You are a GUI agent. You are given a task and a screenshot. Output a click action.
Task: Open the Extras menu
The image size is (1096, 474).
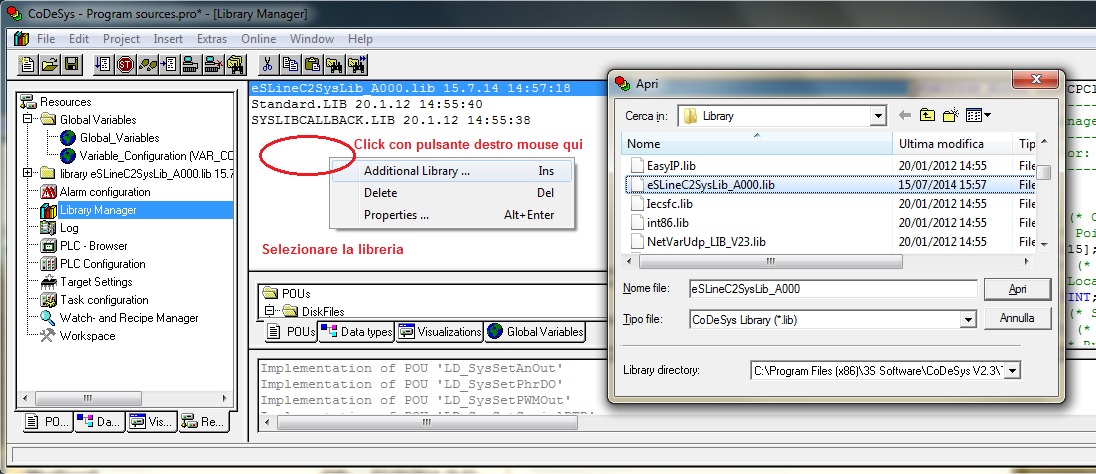click(x=212, y=39)
